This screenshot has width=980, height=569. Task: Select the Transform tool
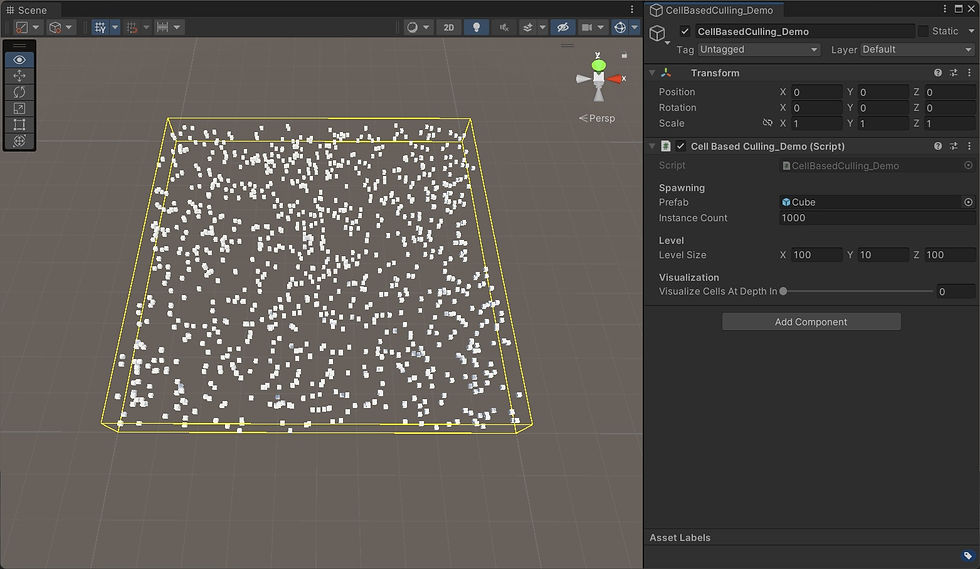[x=19, y=141]
